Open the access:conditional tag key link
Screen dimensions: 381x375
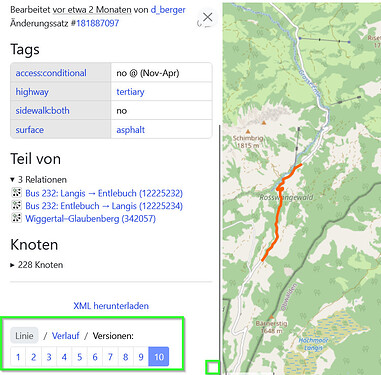coord(51,73)
